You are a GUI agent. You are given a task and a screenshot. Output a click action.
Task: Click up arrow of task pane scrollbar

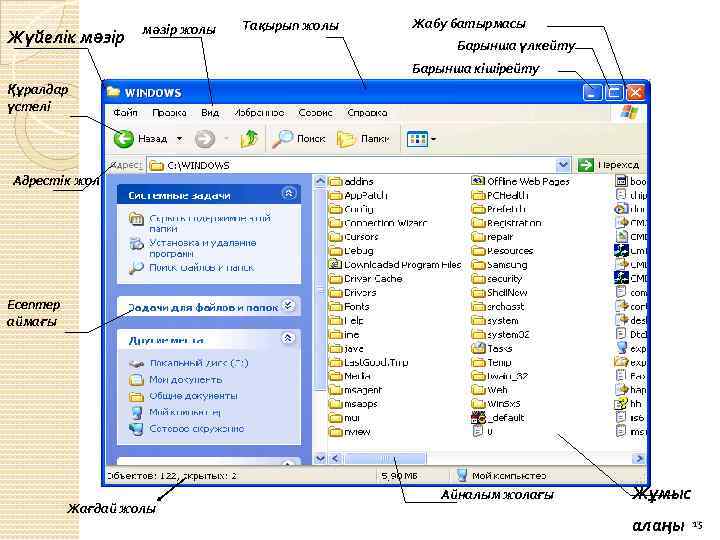point(320,181)
